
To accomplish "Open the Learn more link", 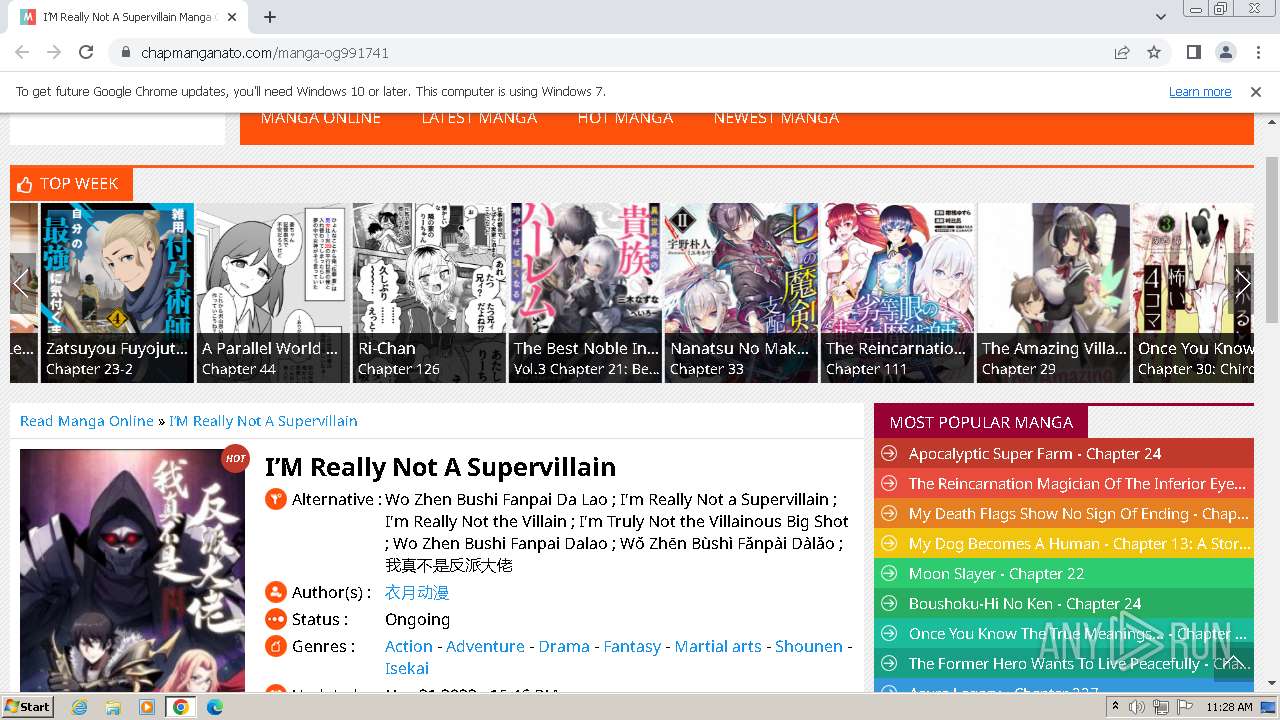I will coord(1200,91).
